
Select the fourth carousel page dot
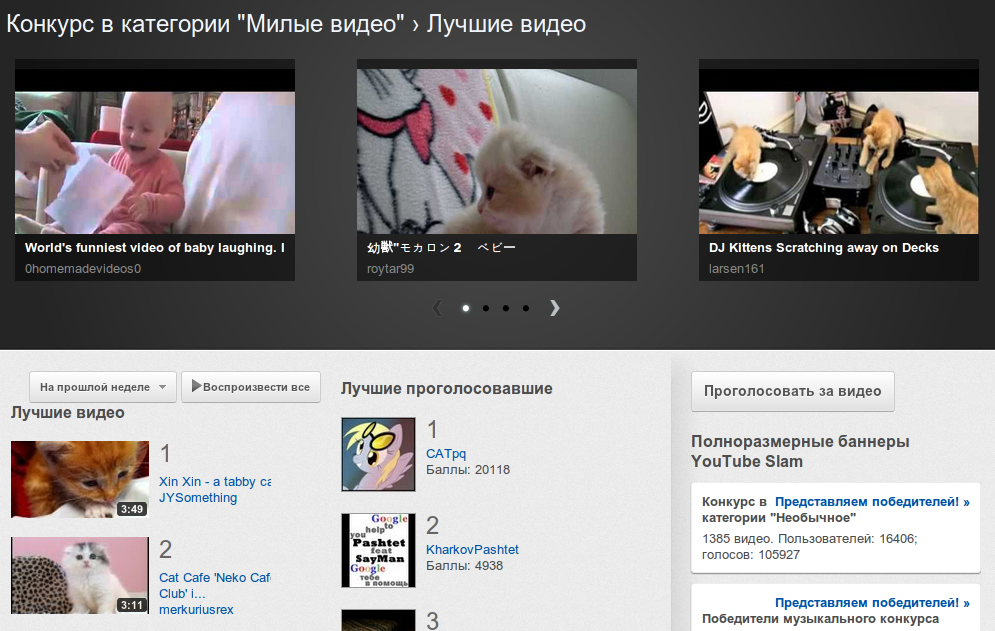click(x=525, y=308)
